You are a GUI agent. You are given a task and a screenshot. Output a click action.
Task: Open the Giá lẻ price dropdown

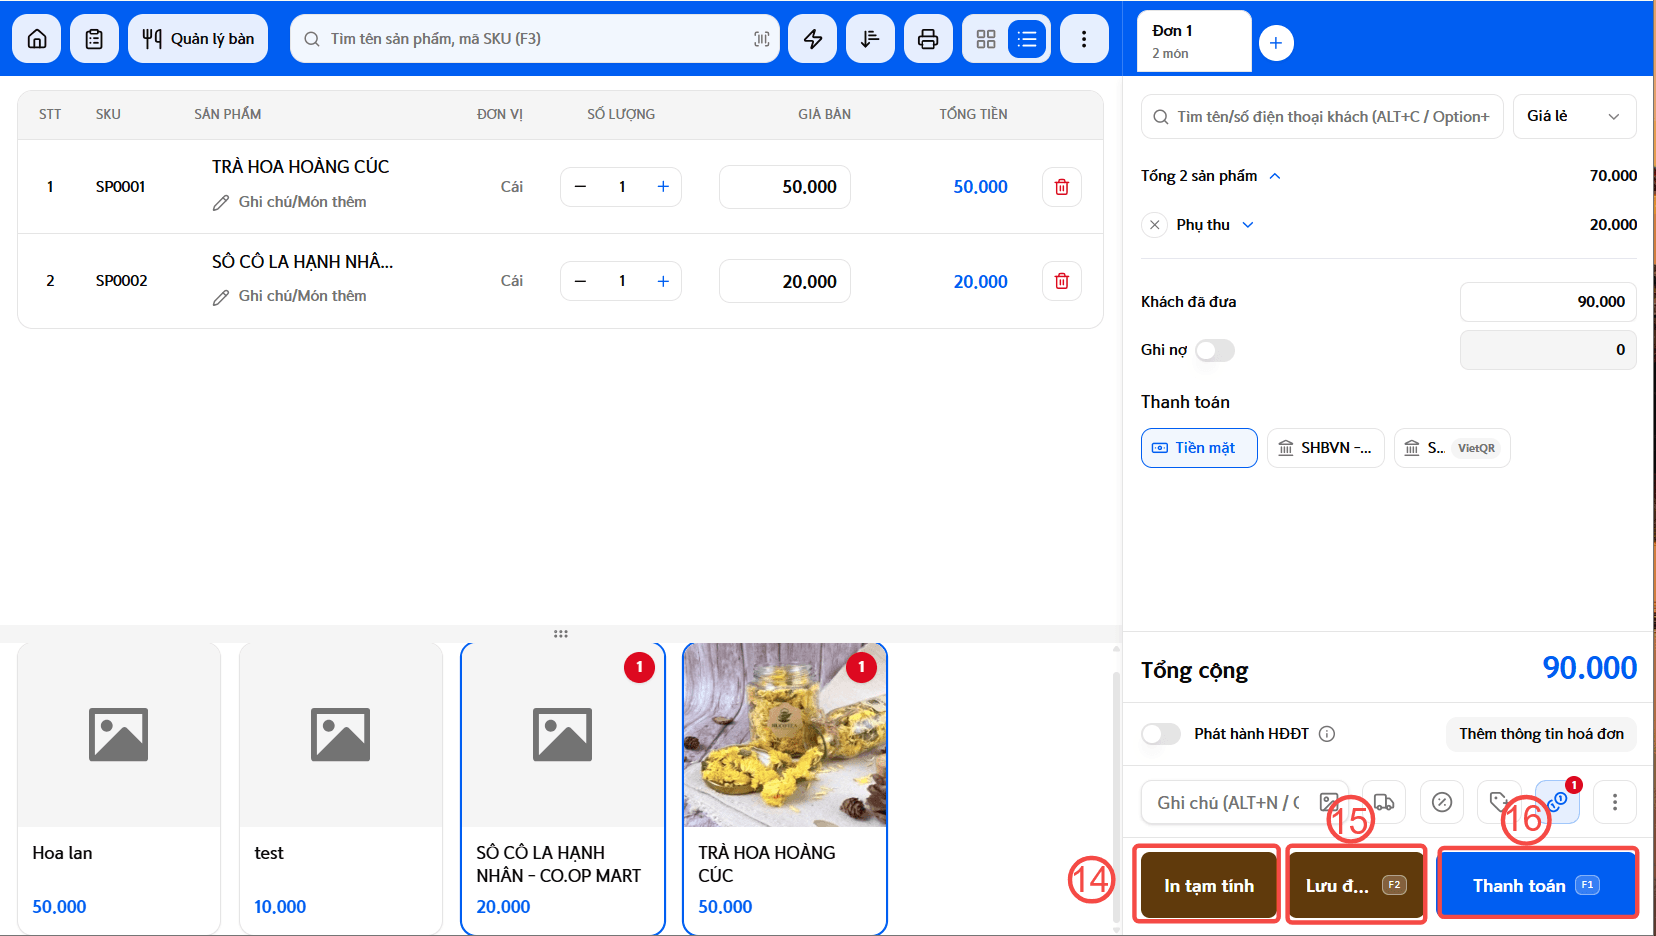click(1575, 116)
